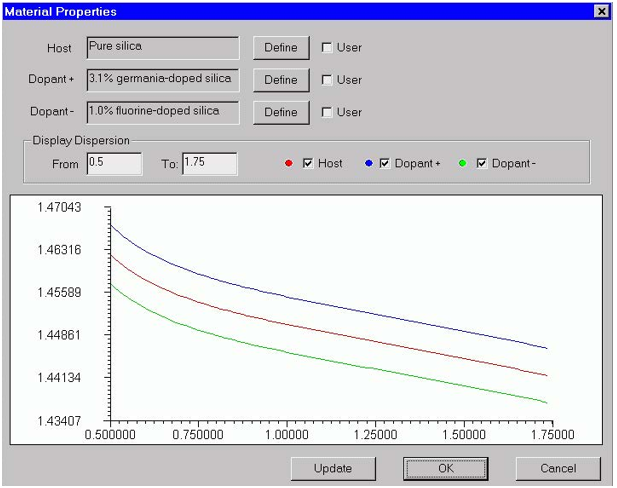
Task: Enable the User checkbox in the Dopant + row
Action: tap(326, 80)
